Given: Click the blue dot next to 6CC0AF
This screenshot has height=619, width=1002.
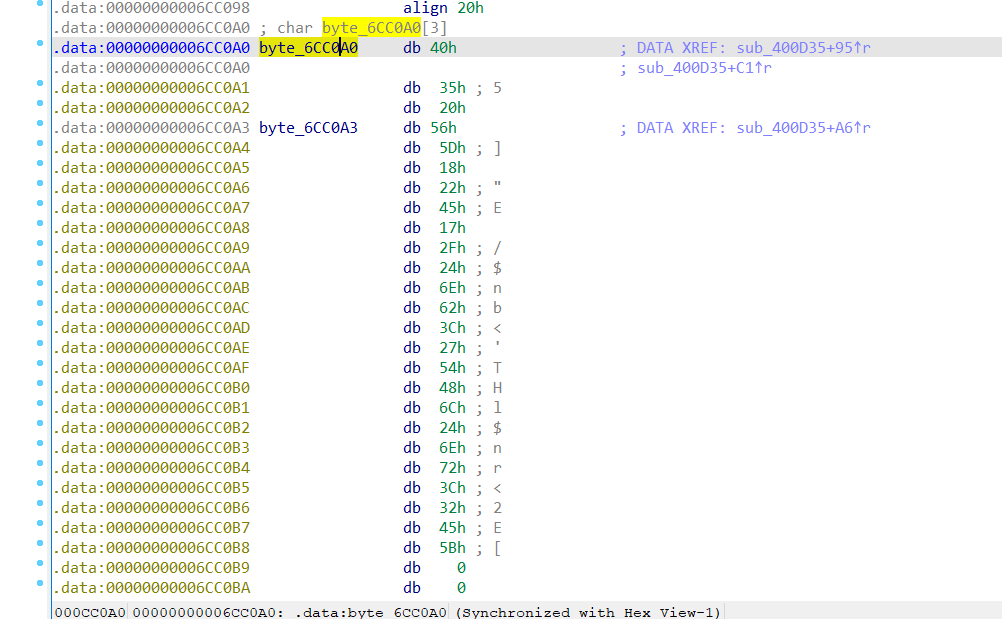Looking at the screenshot, I should click(x=38, y=367).
